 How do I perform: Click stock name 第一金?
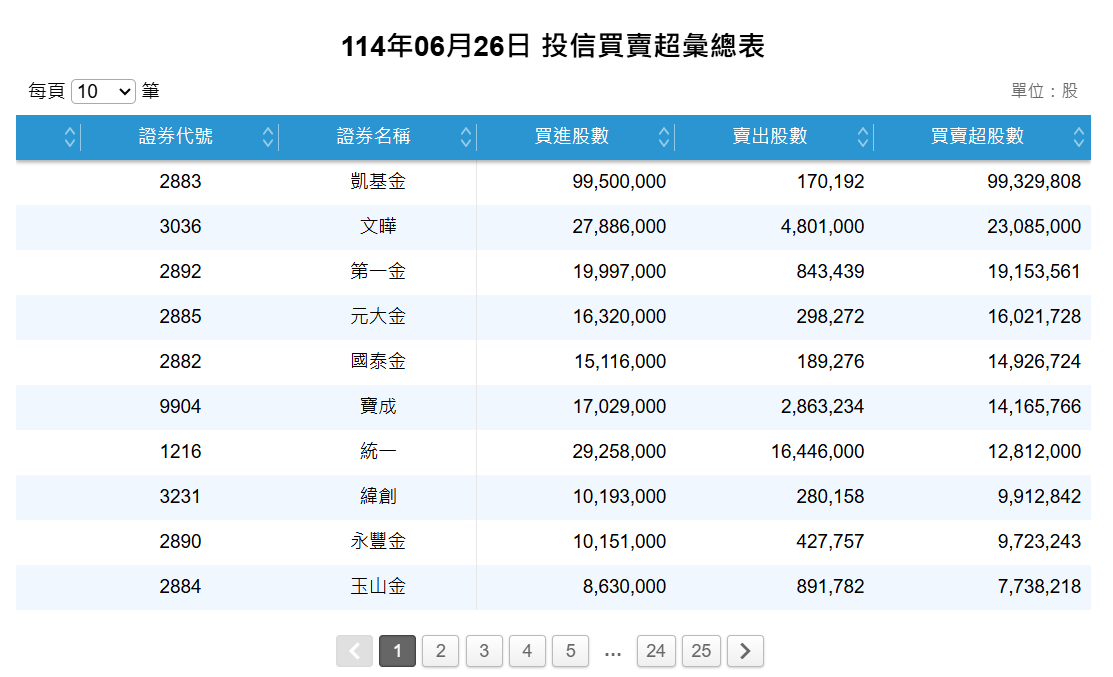(x=378, y=272)
